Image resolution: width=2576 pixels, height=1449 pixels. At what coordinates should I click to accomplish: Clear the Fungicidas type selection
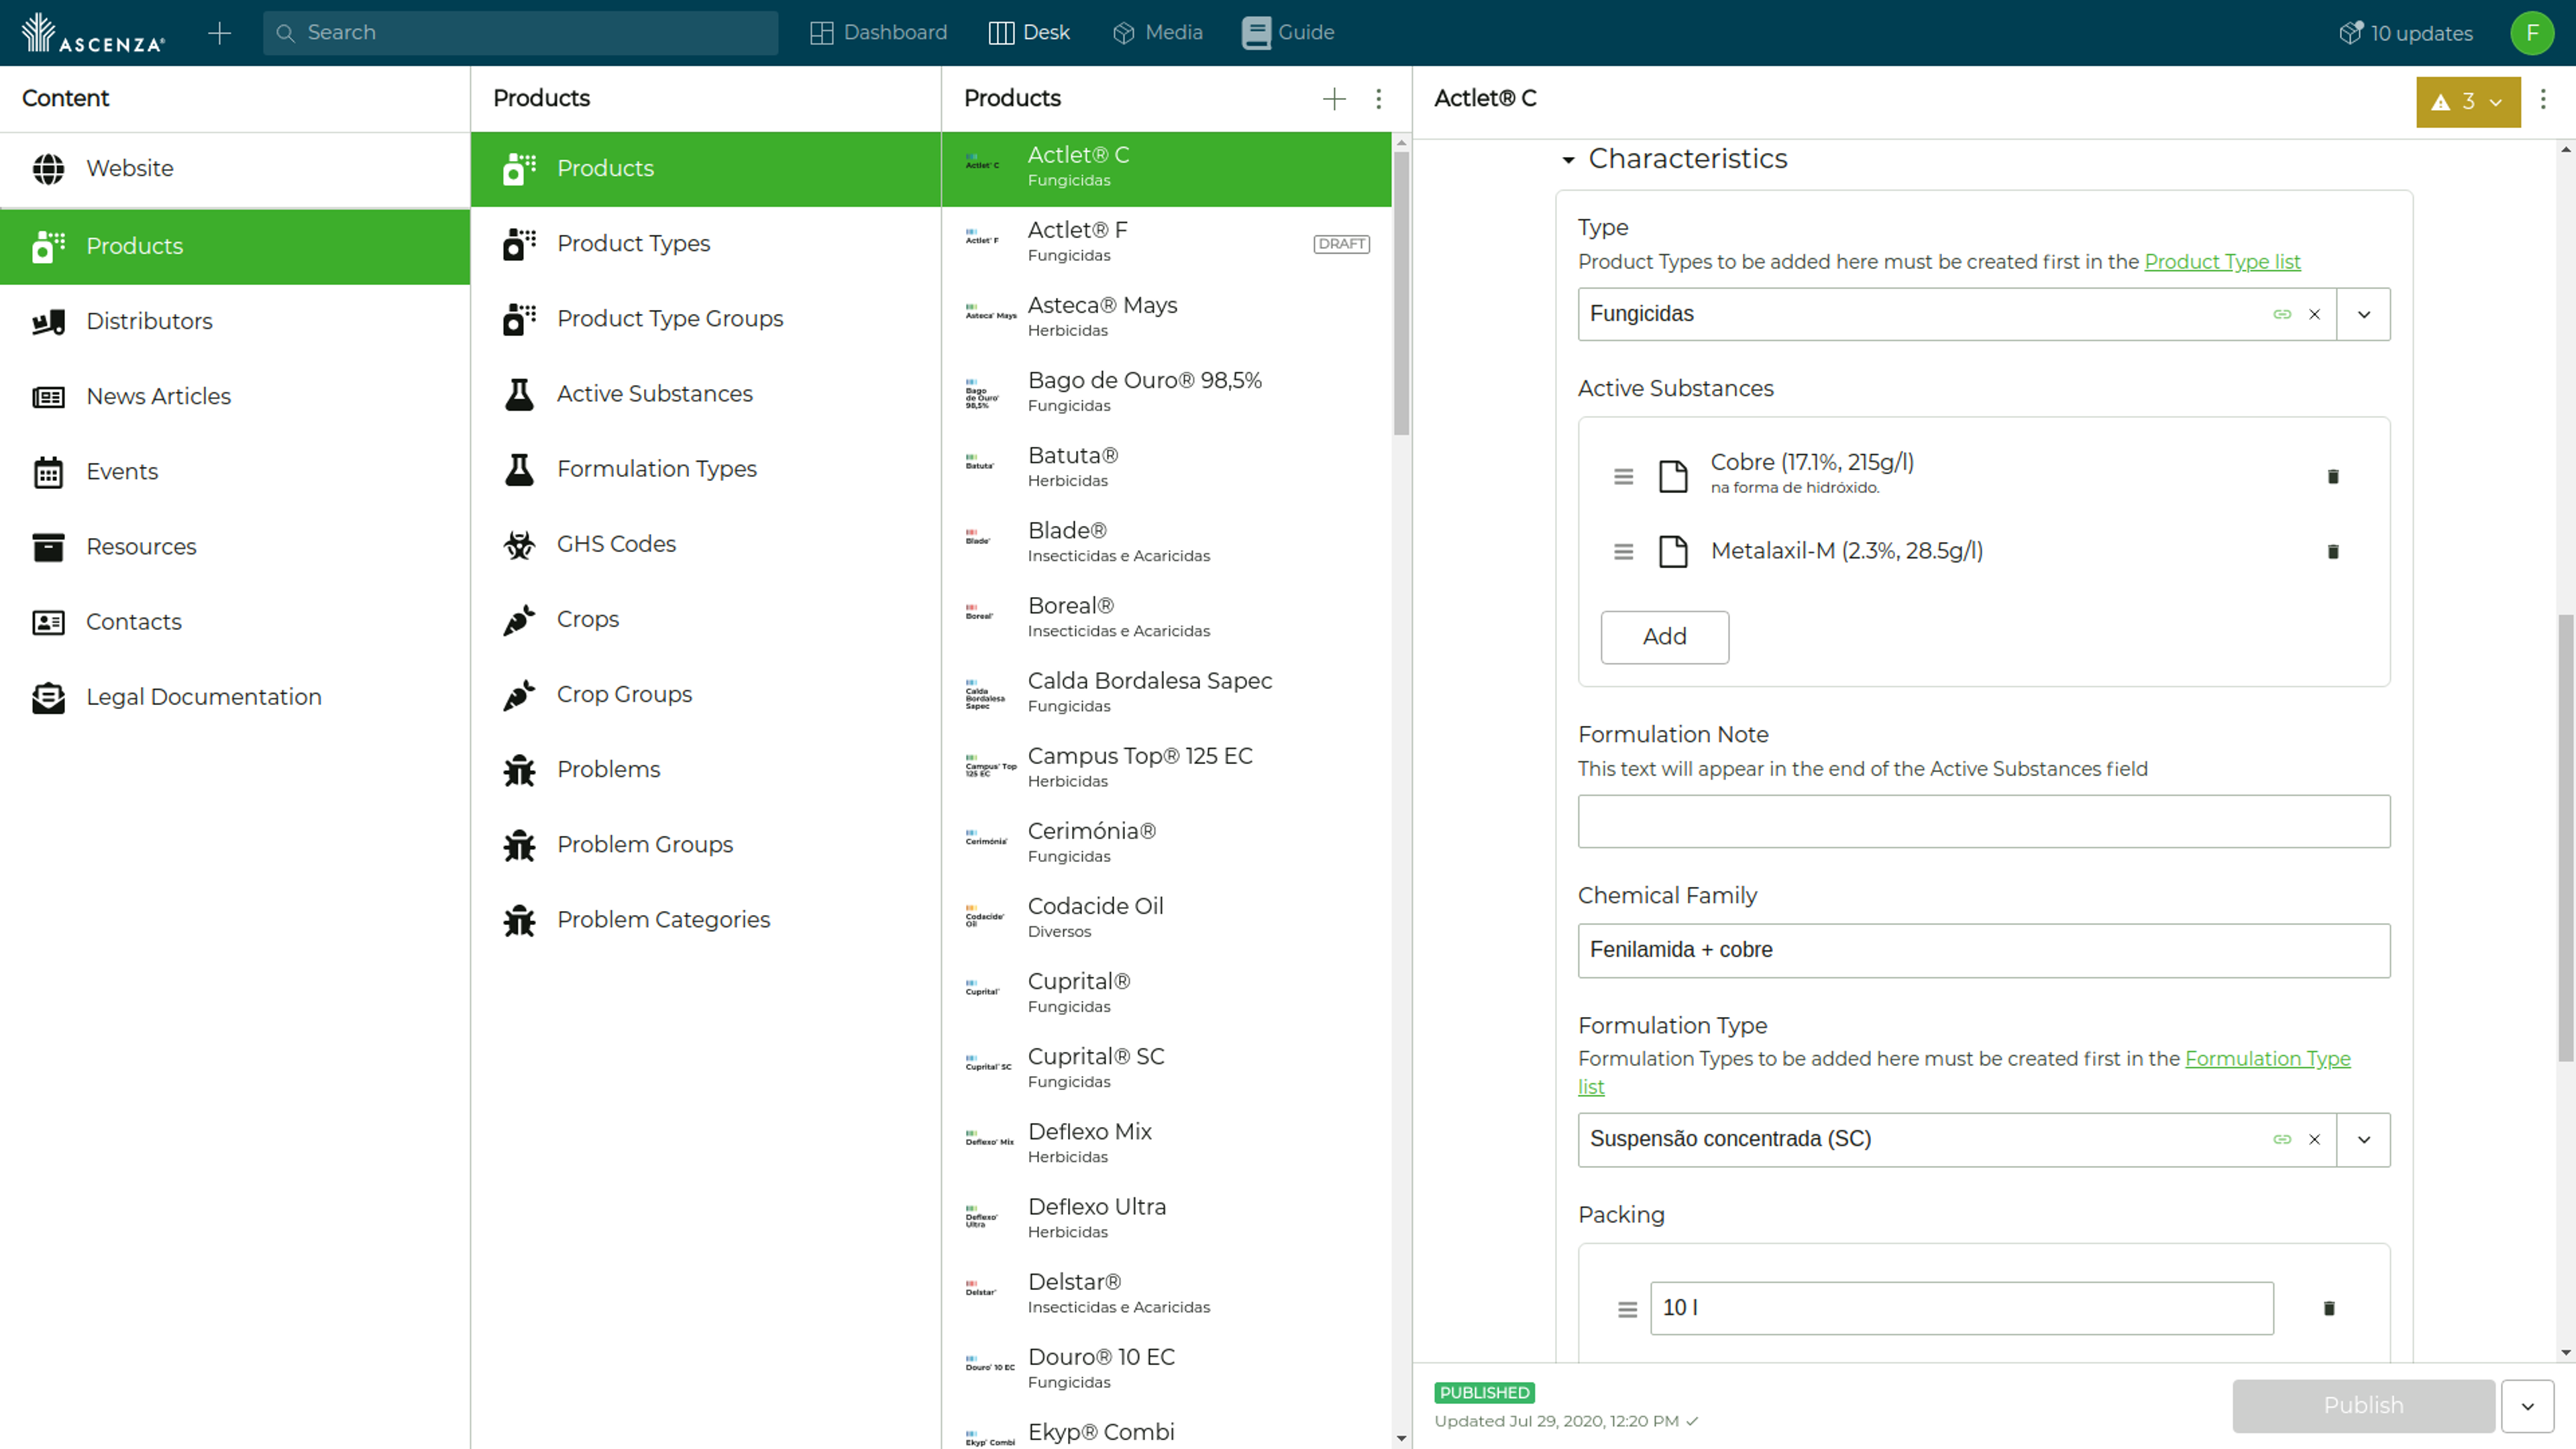click(2314, 314)
